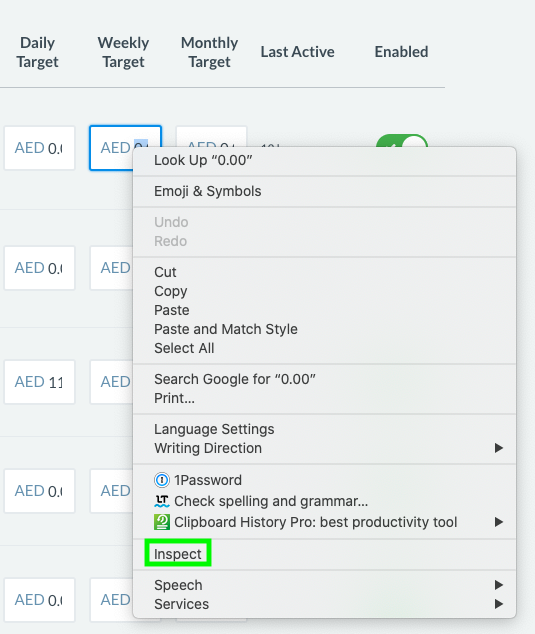535x634 pixels.
Task: Choose Select All in context menu
Action: click(x=184, y=348)
